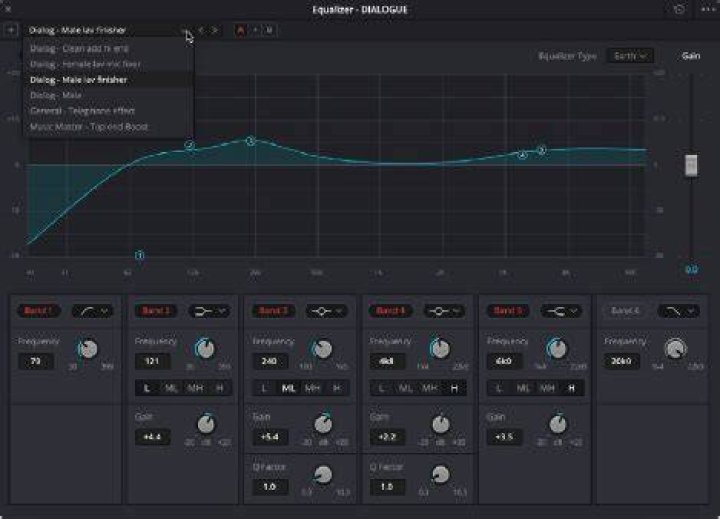720x519 pixels.
Task: Choose 'Dialog - Male' preset
Action: [x=107, y=95]
